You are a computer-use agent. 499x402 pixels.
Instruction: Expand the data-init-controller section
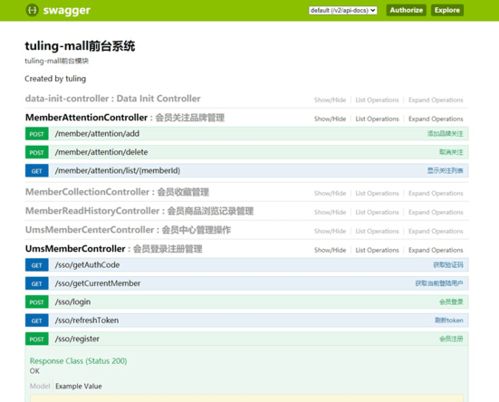tap(113, 99)
